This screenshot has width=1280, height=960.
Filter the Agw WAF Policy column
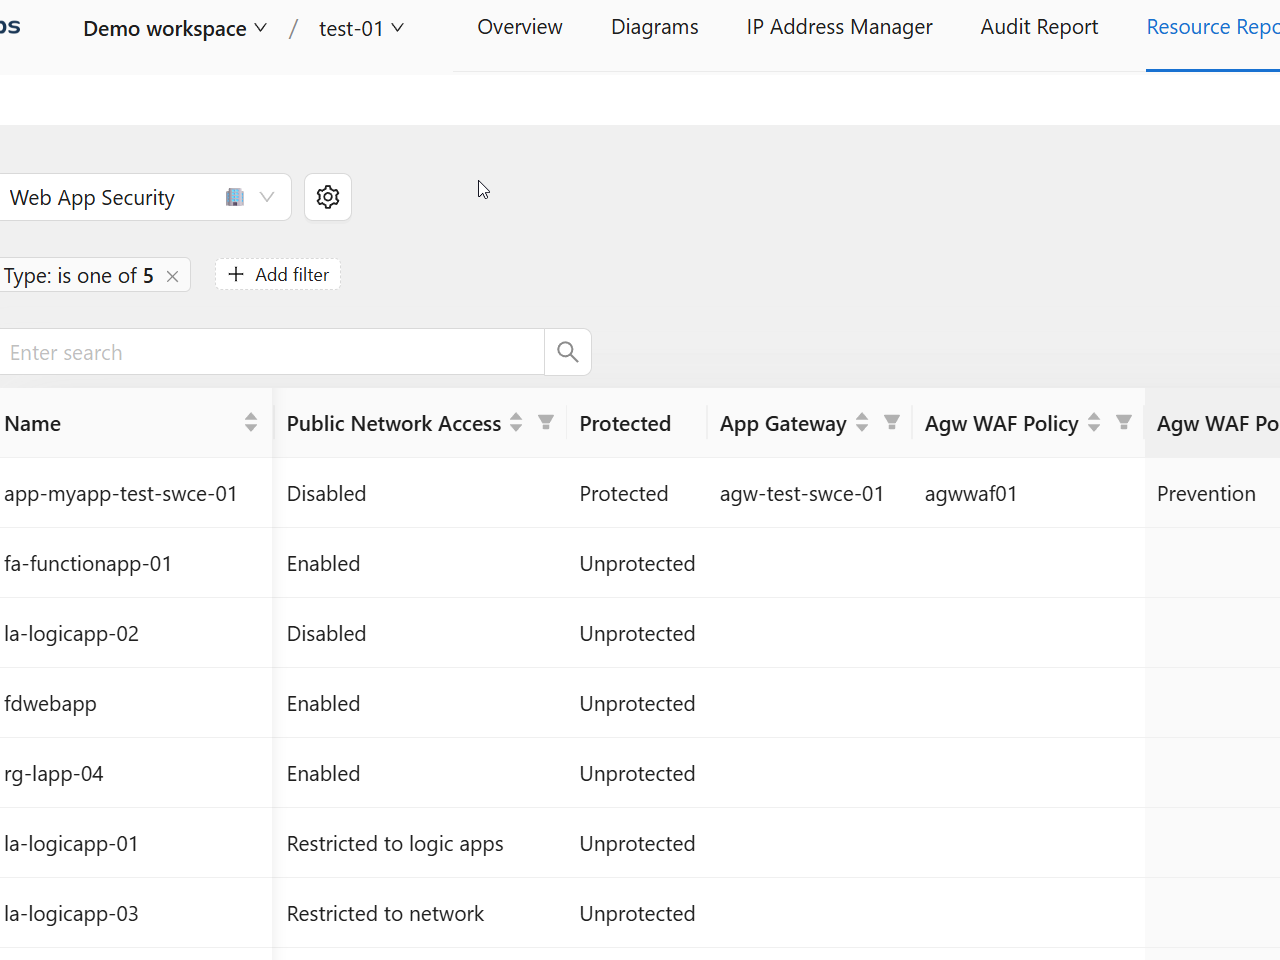[x=1124, y=422]
